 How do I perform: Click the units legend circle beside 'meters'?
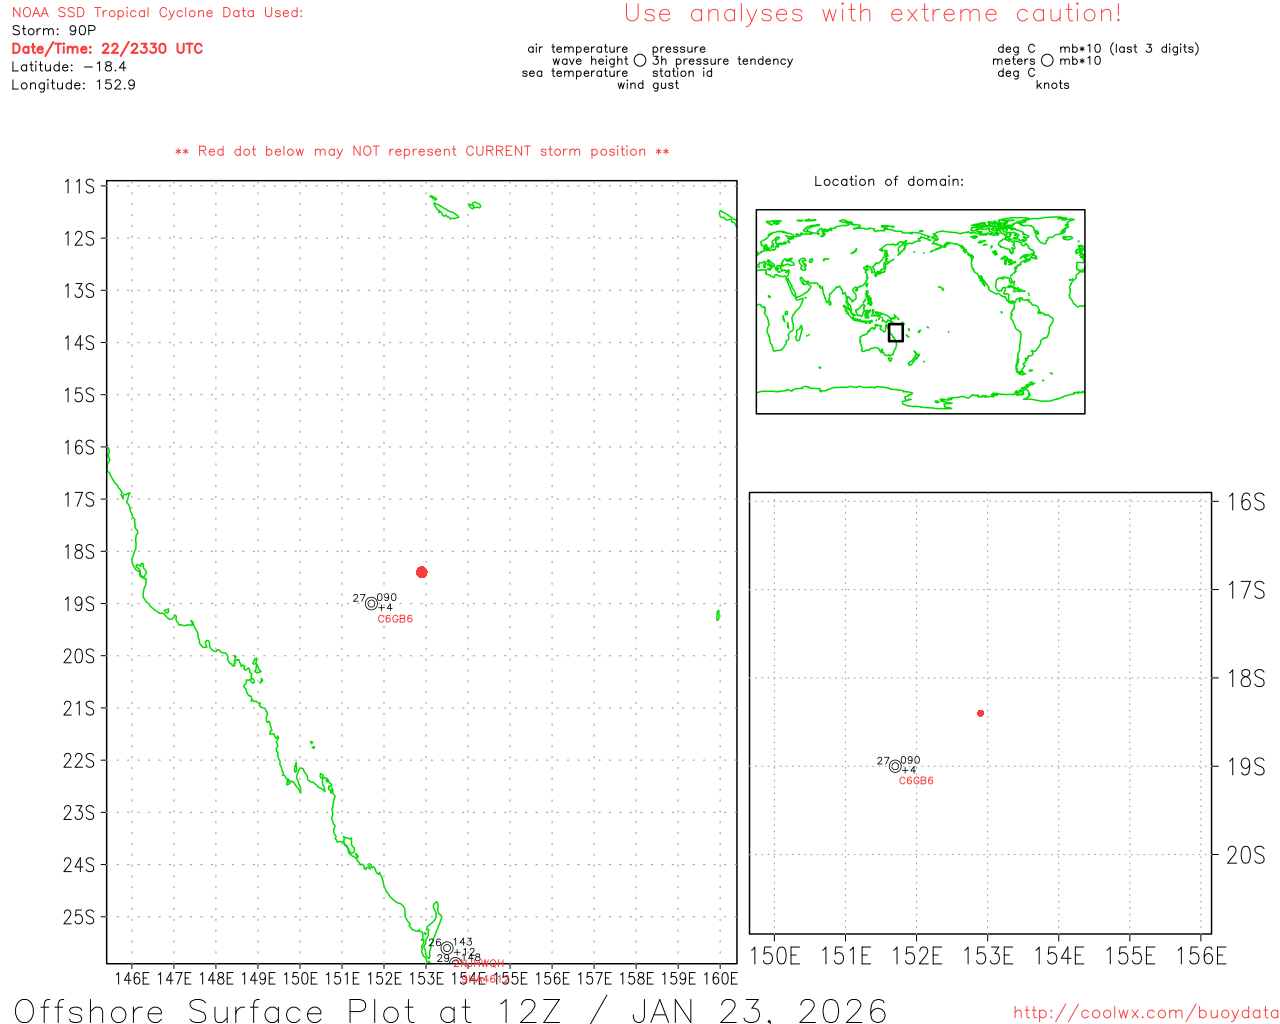point(1047,60)
